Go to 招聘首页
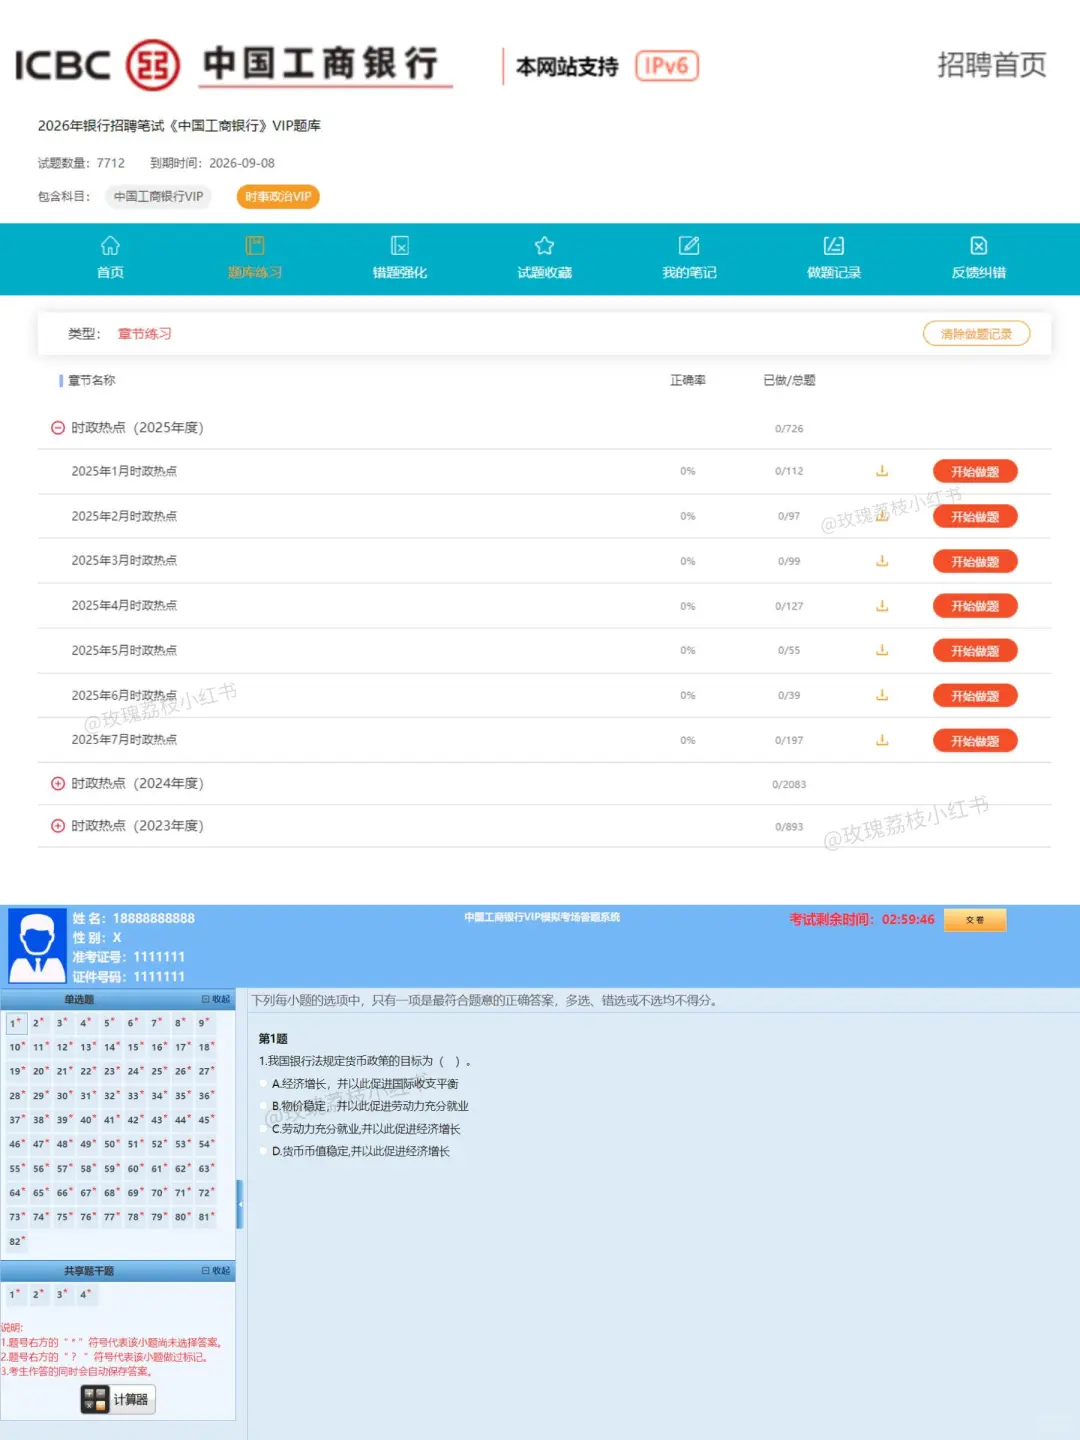Viewport: 1080px width, 1440px height. pos(991,65)
